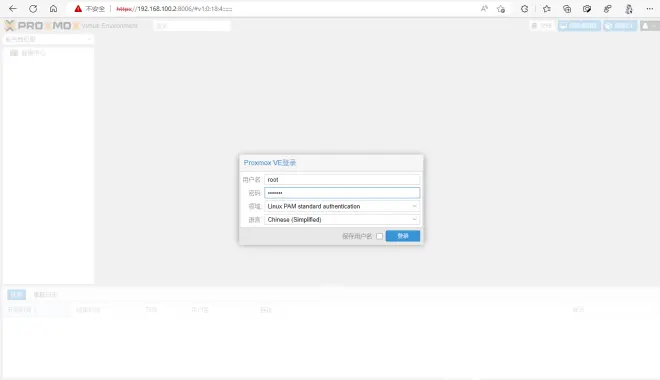Image resolution: width=660 pixels, height=380 pixels.
Task: Open the browser extensions puzzle icon
Action: pos(524,8)
